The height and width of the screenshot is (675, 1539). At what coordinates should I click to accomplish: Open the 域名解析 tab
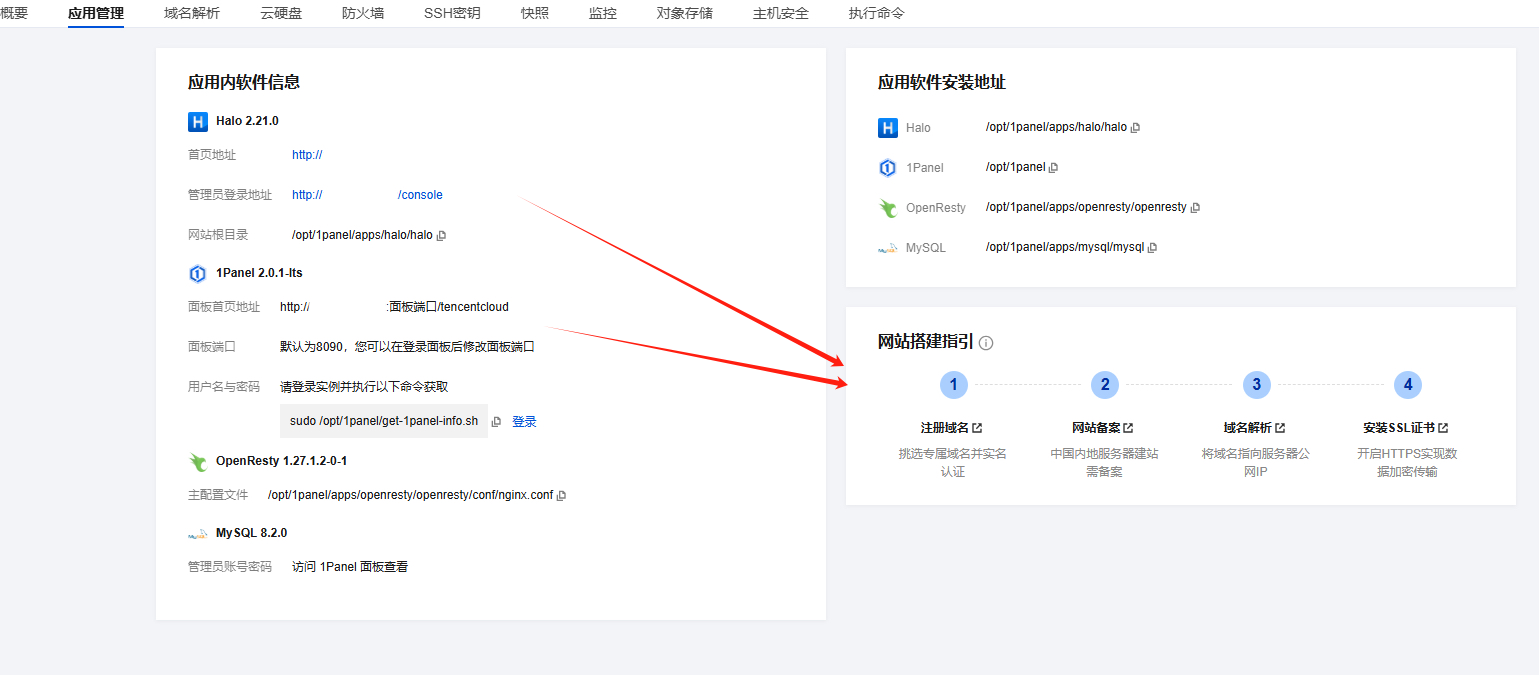[192, 13]
